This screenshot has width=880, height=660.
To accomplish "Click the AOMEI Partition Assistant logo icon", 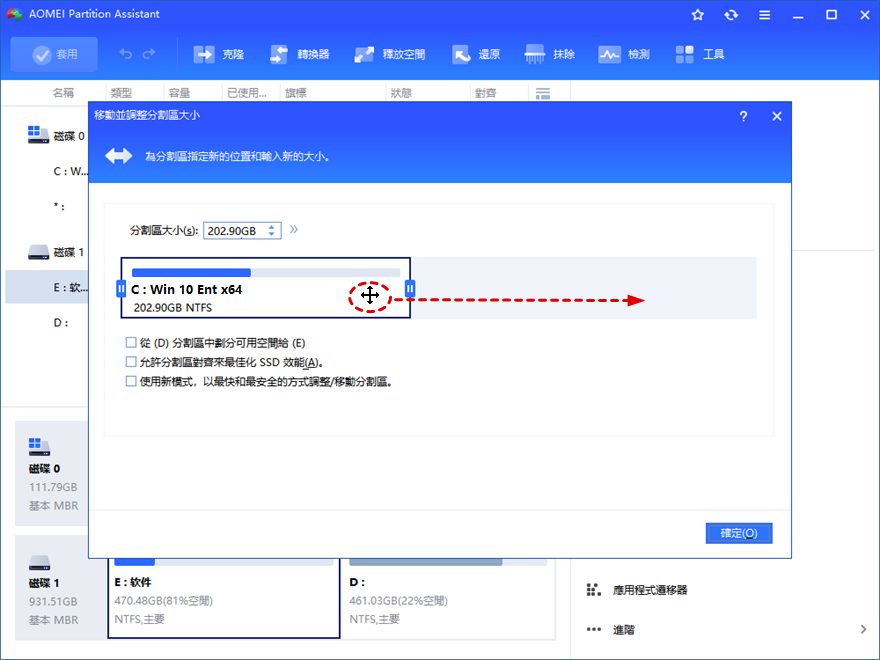I will pyautogui.click(x=14, y=14).
